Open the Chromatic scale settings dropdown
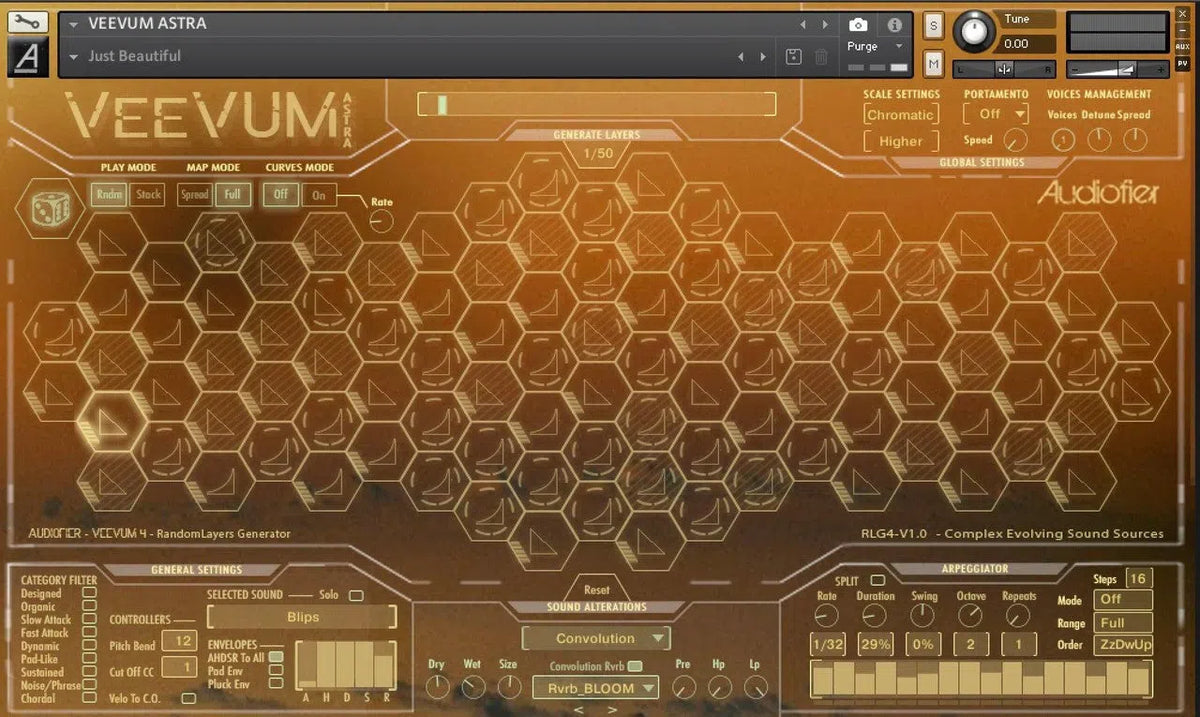1200x717 pixels. tap(900, 114)
